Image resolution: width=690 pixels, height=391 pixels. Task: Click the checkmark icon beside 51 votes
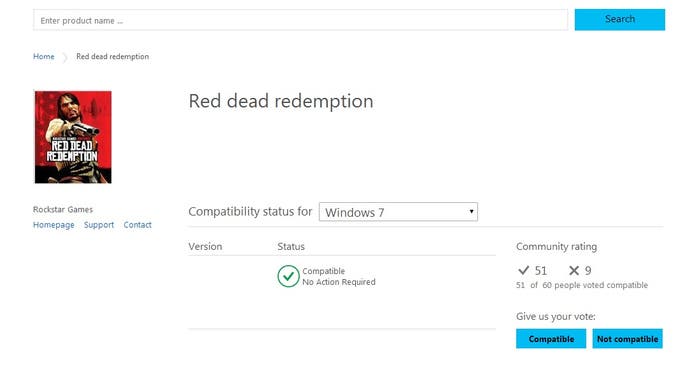pos(523,270)
